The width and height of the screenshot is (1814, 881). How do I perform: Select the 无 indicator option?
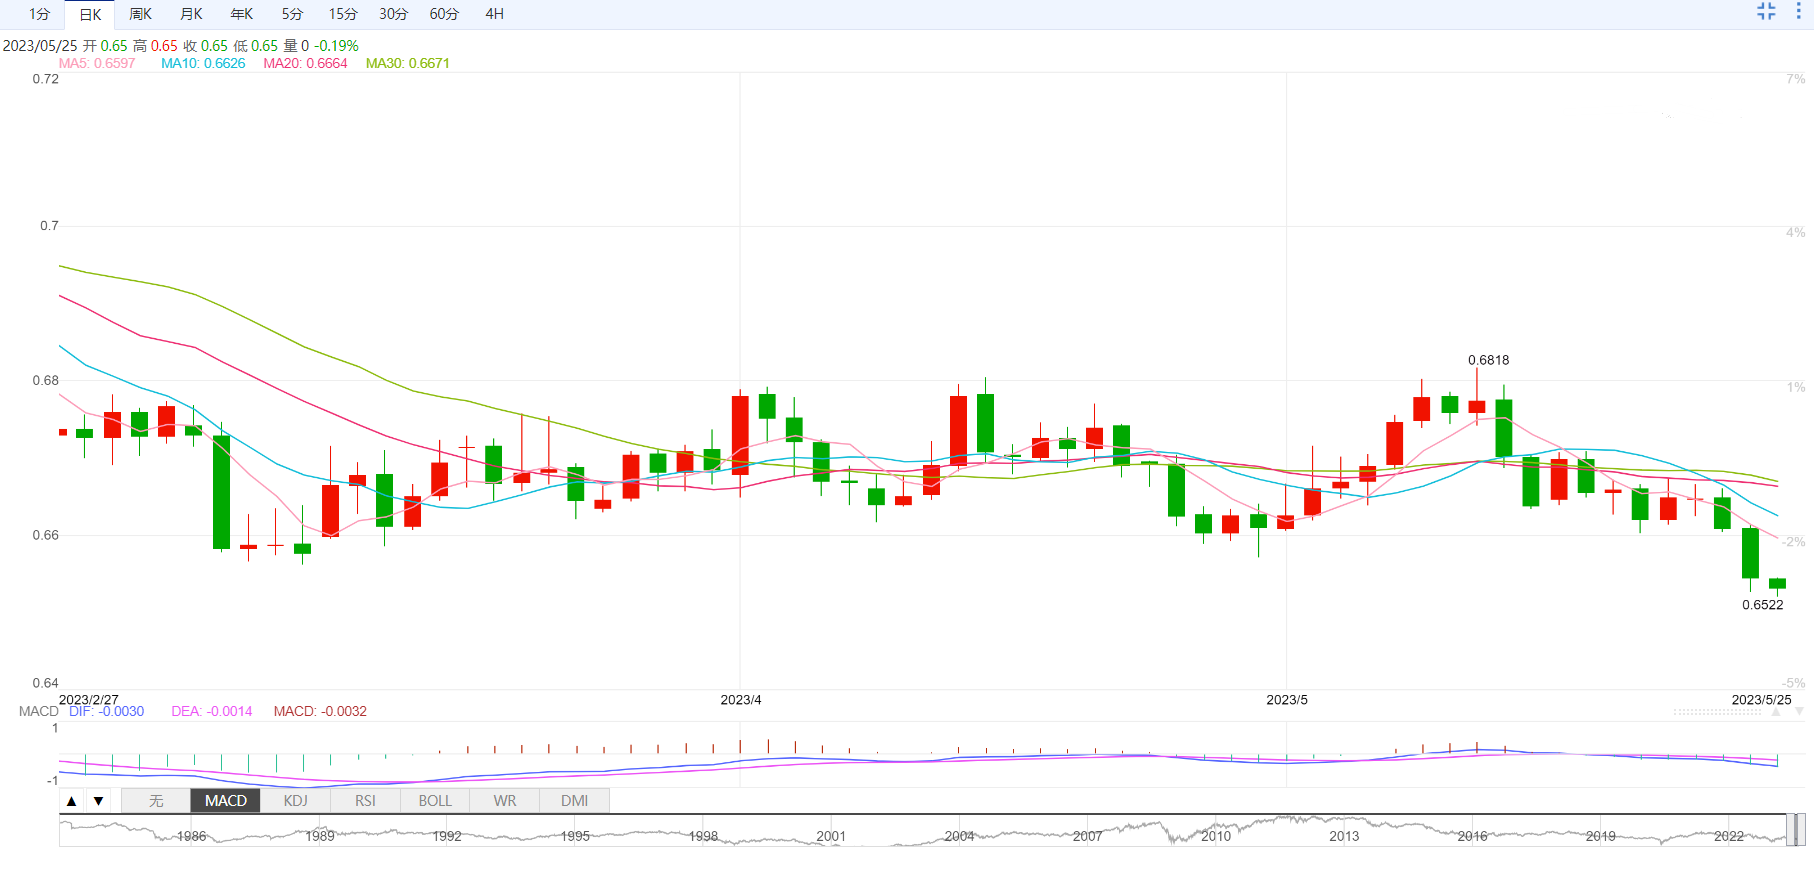pyautogui.click(x=156, y=801)
